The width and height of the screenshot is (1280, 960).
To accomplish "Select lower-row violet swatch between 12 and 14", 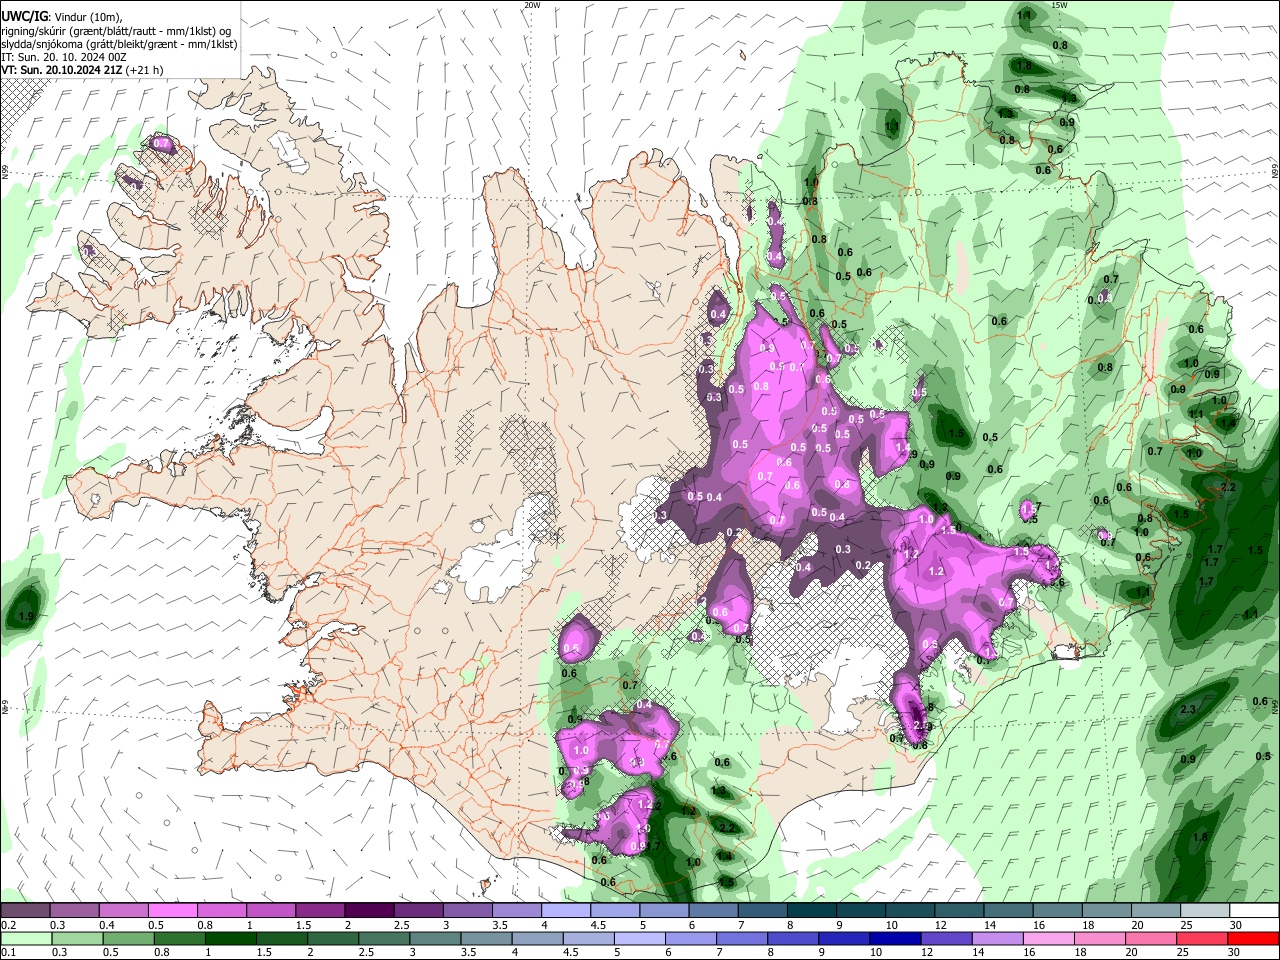I will click(946, 939).
